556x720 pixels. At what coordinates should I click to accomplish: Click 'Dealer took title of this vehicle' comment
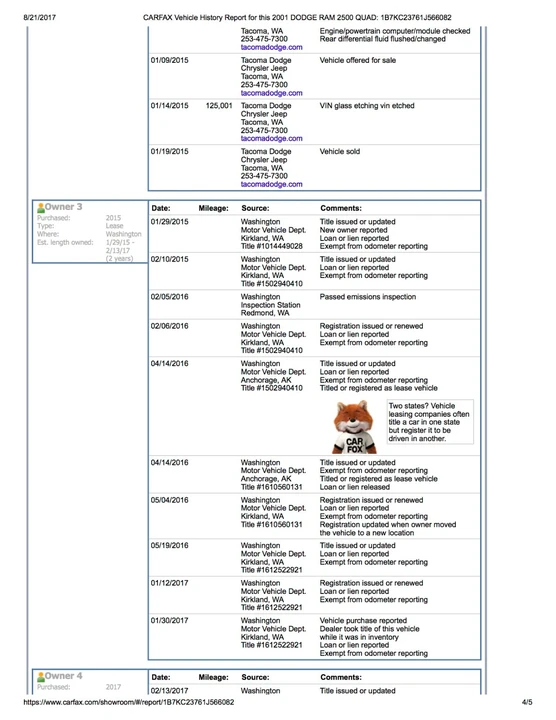pos(370,629)
